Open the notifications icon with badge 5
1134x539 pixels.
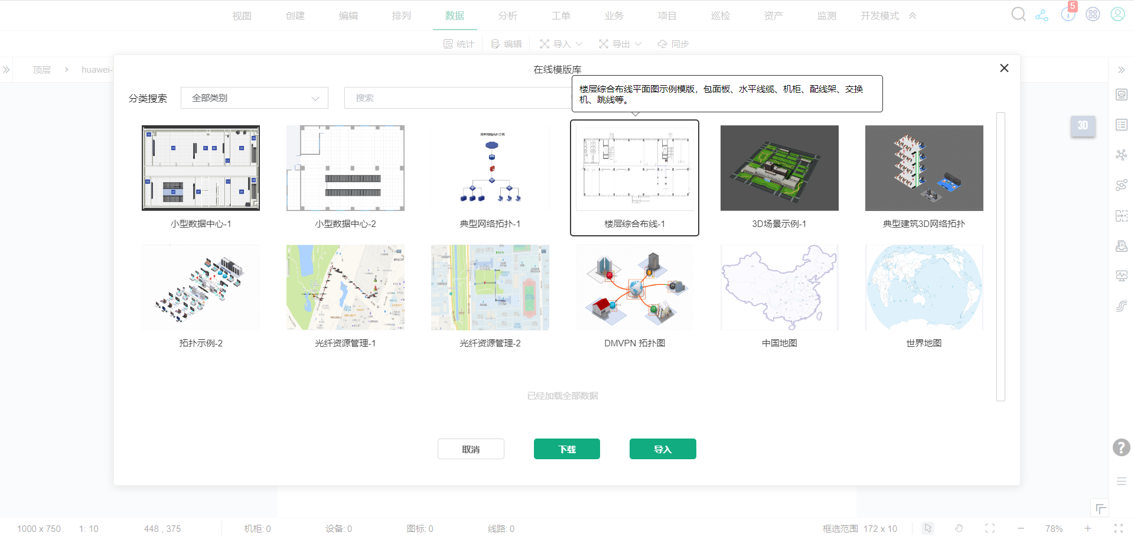1068,14
